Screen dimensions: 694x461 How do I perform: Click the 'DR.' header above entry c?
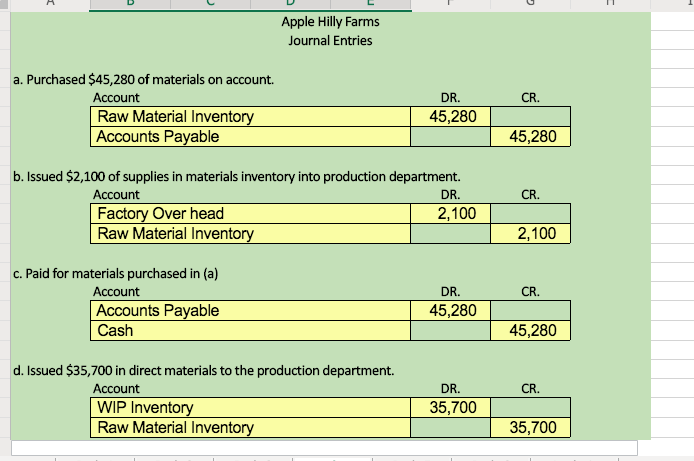point(451,292)
